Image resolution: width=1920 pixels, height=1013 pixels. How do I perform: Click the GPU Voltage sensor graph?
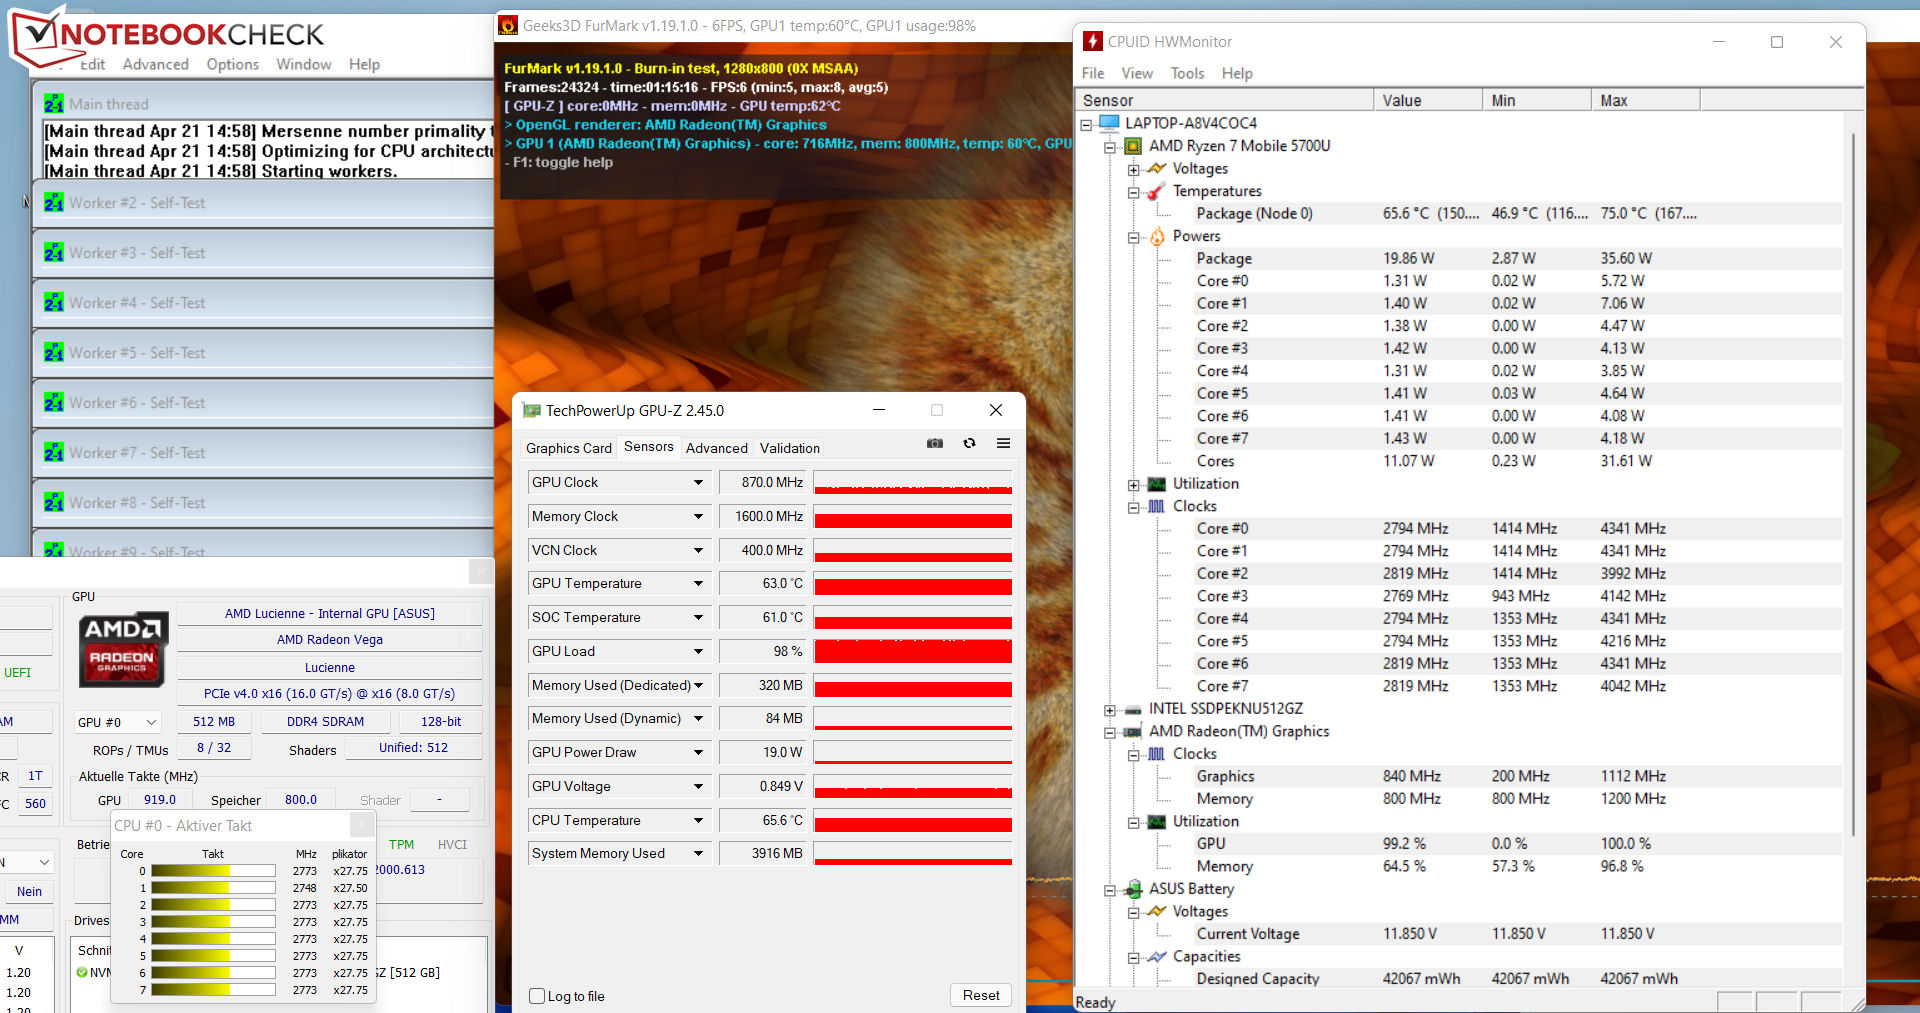[913, 786]
